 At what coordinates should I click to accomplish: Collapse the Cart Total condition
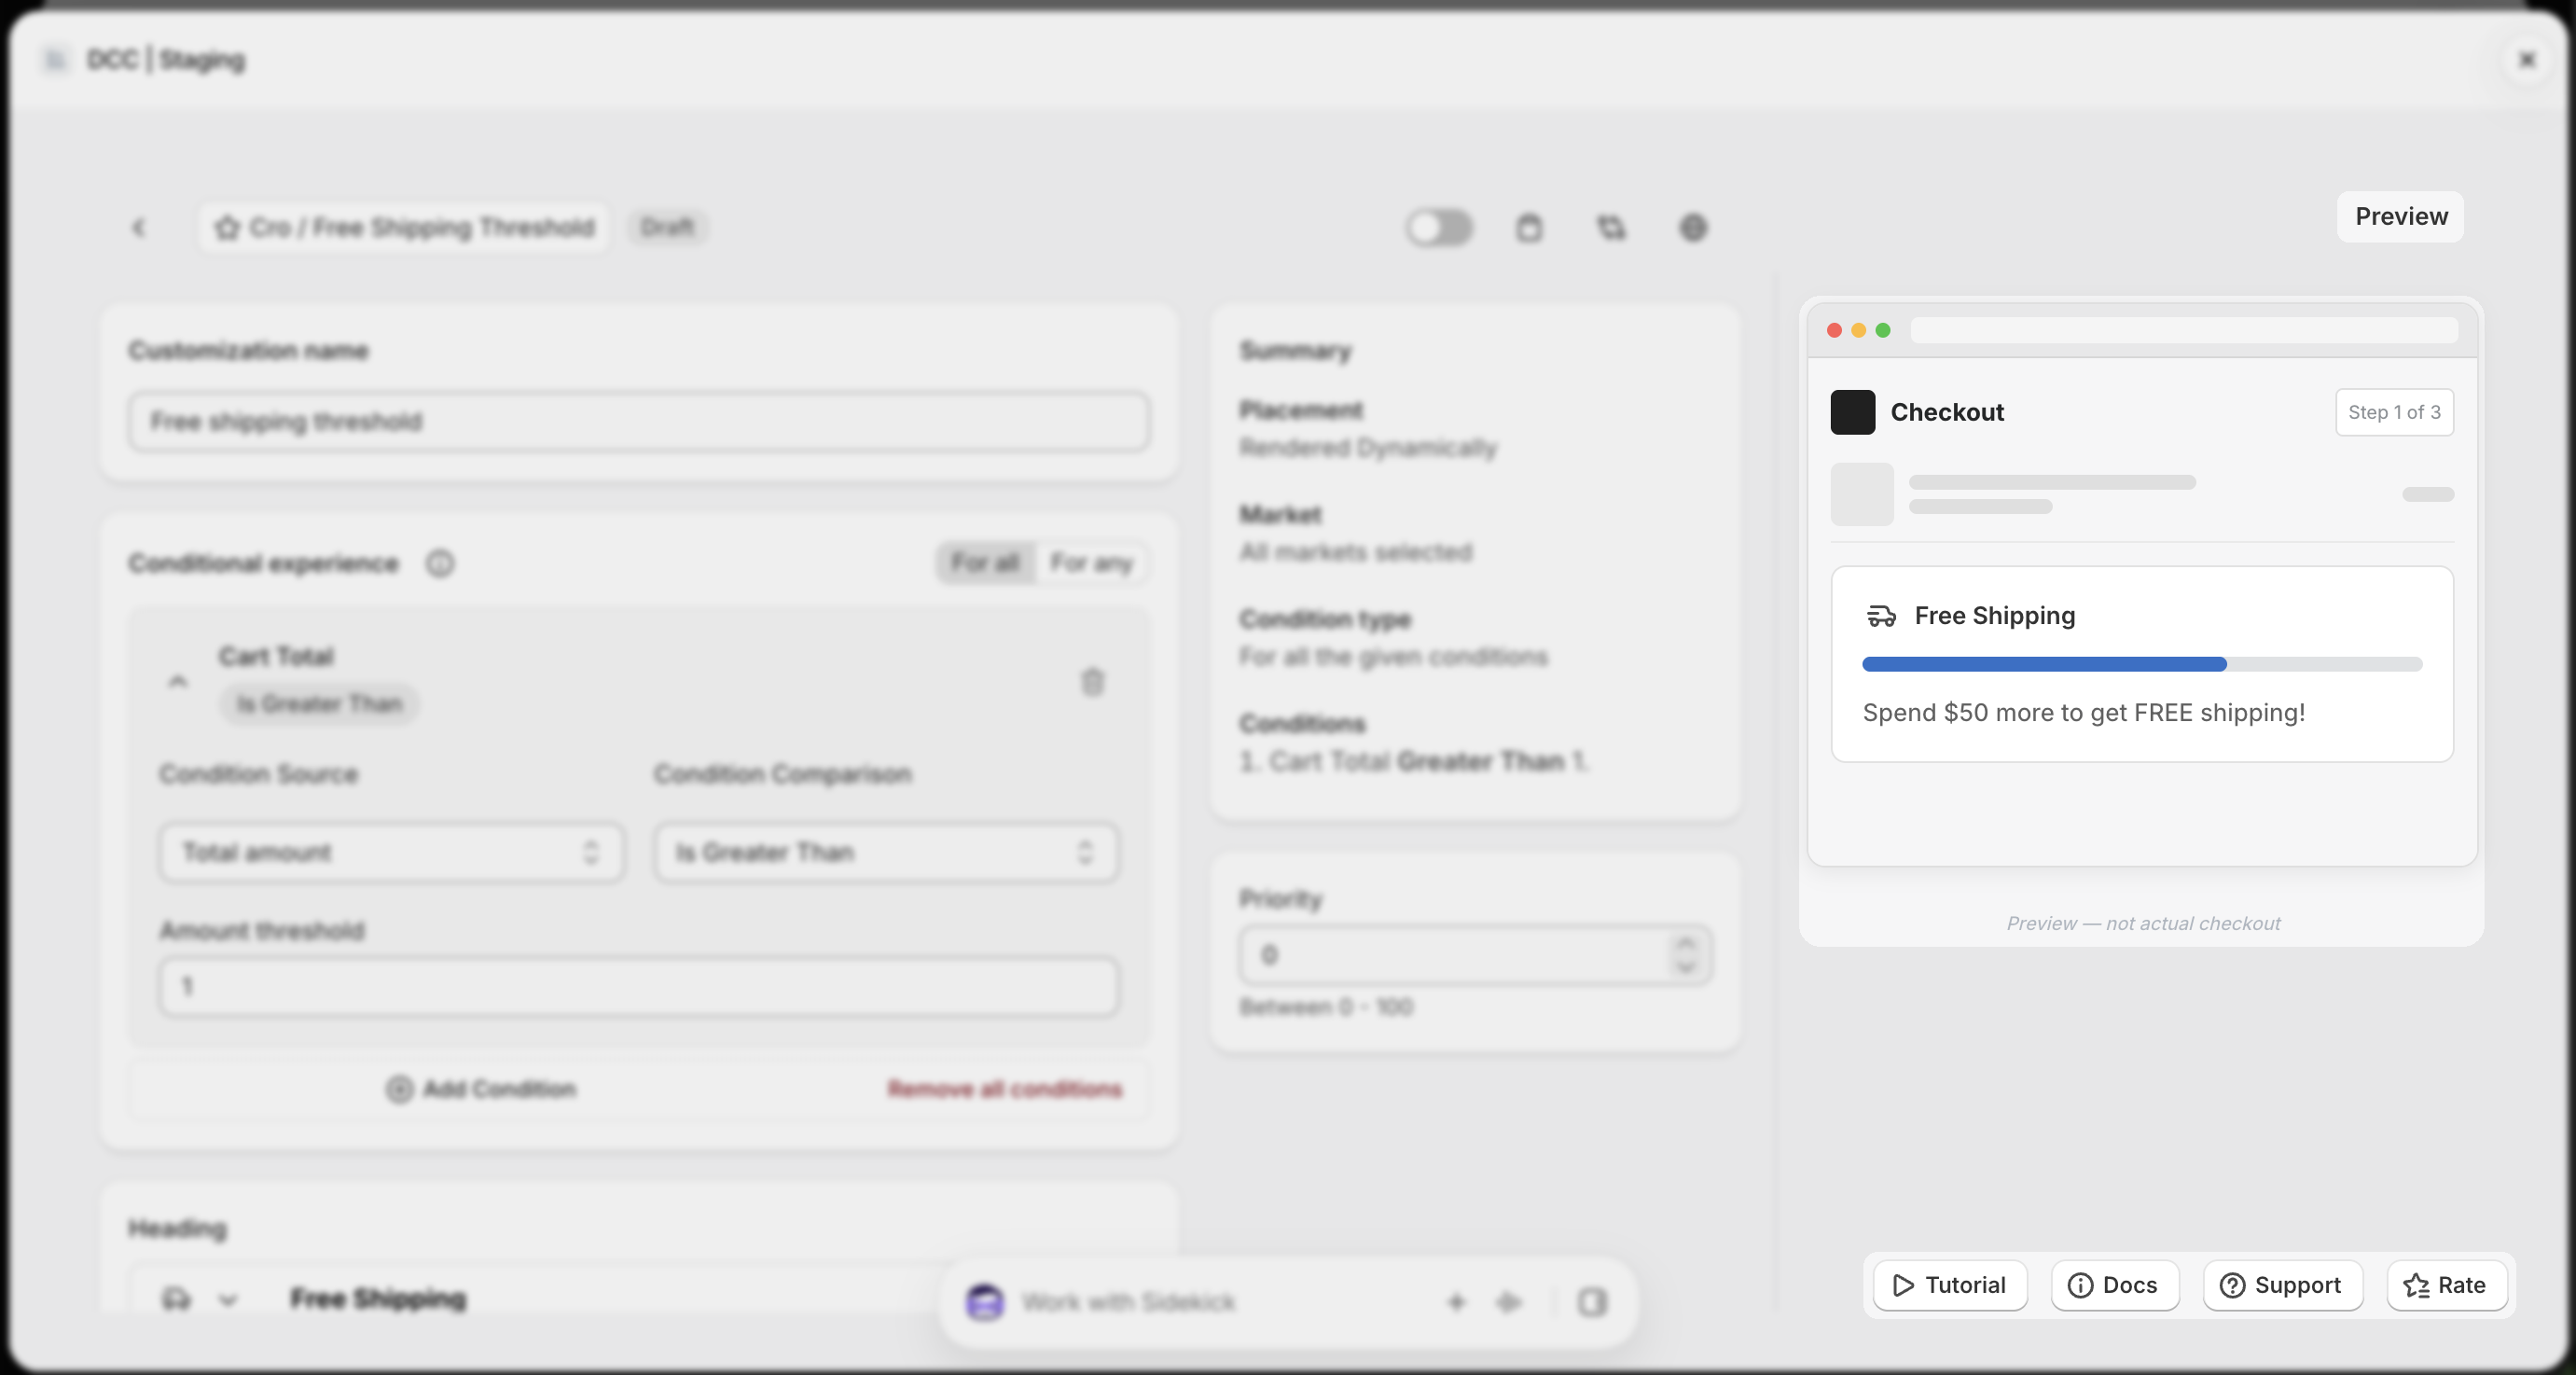point(178,681)
